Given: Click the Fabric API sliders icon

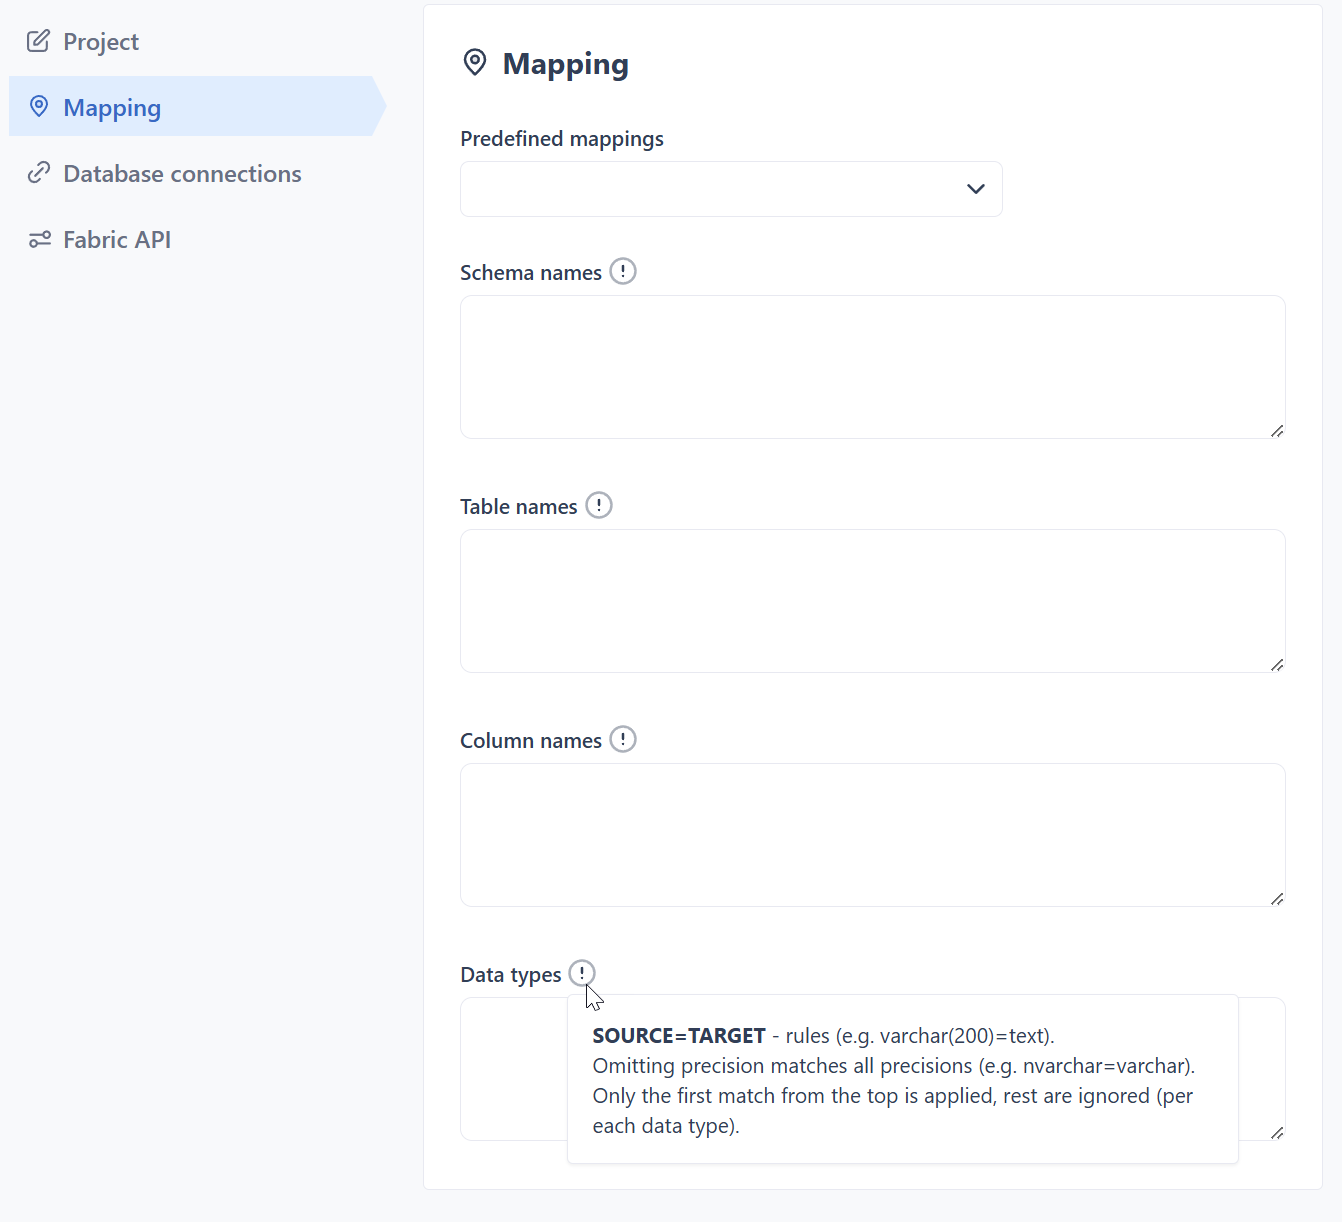Looking at the screenshot, I should (x=39, y=239).
